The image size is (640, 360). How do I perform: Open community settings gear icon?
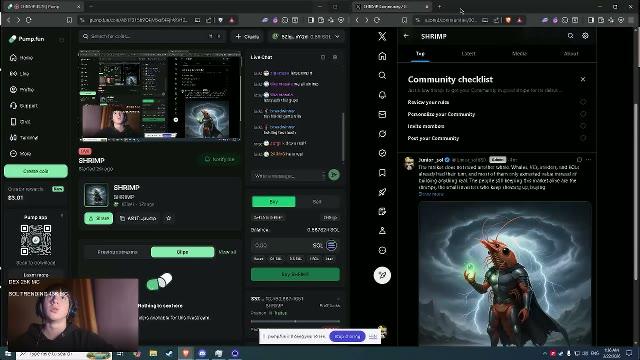click(585, 36)
